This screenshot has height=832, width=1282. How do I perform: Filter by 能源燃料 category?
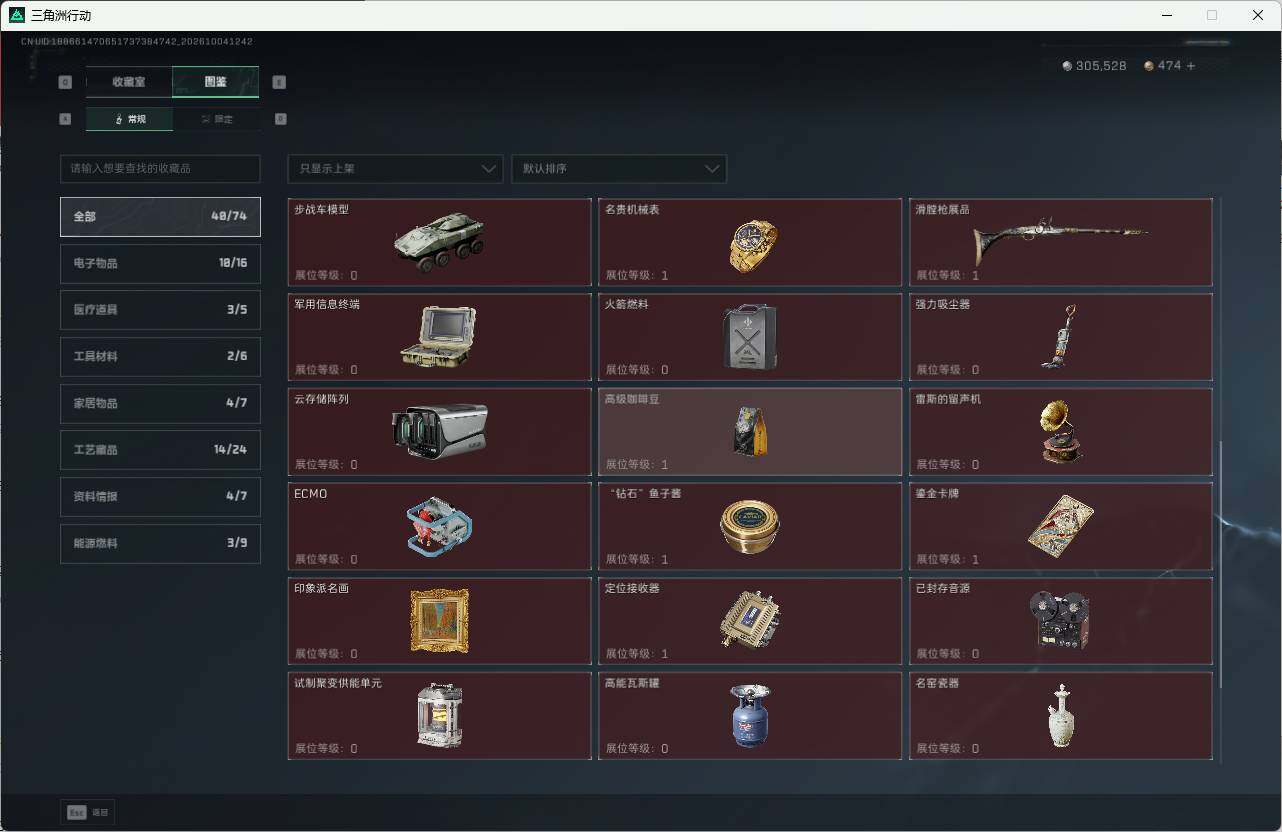point(160,543)
